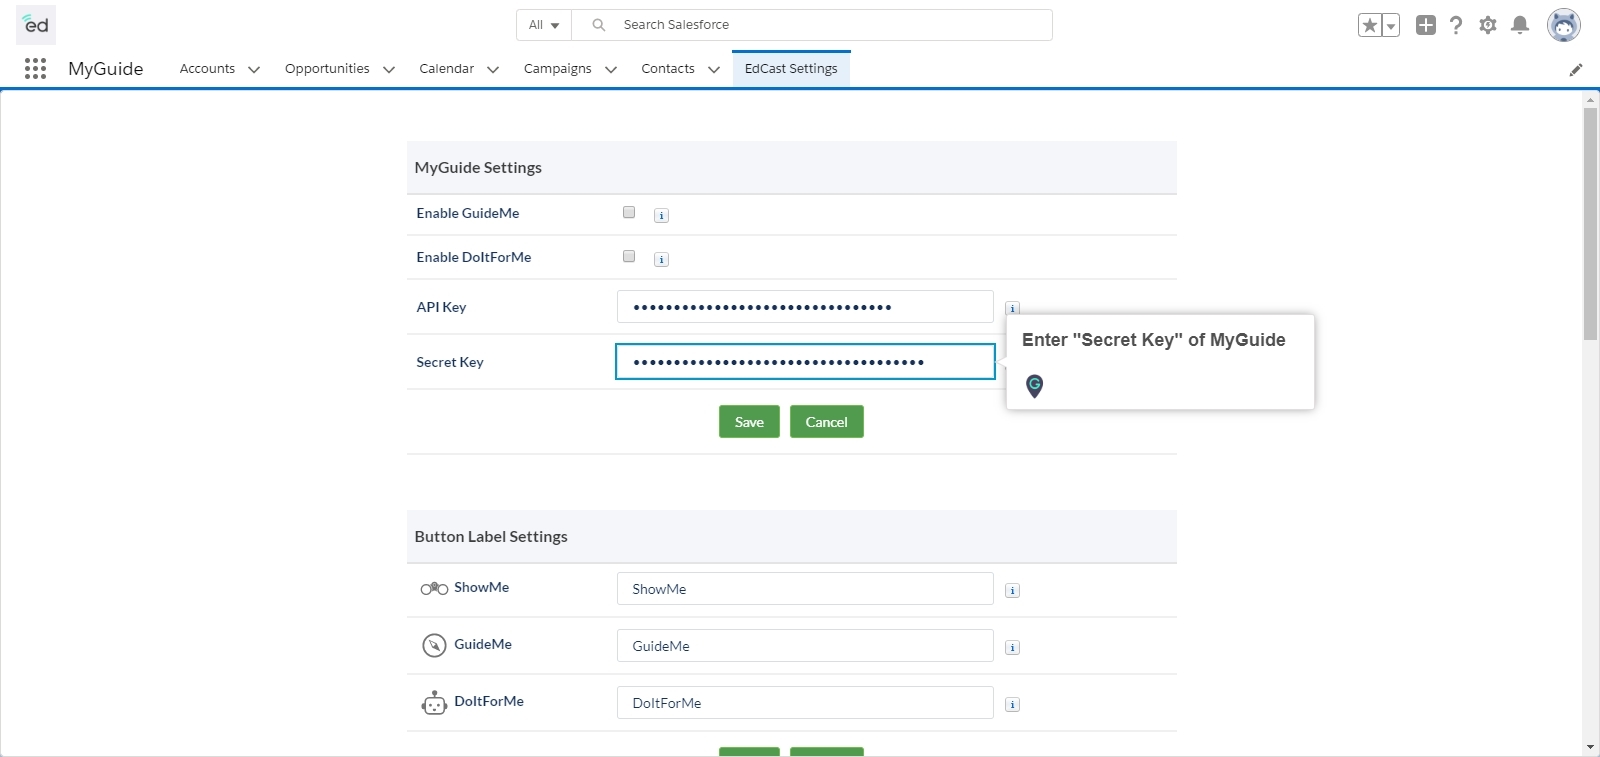Expand the Campaigns tab dropdown chevron
Image resolution: width=1600 pixels, height=757 pixels.
click(611, 69)
